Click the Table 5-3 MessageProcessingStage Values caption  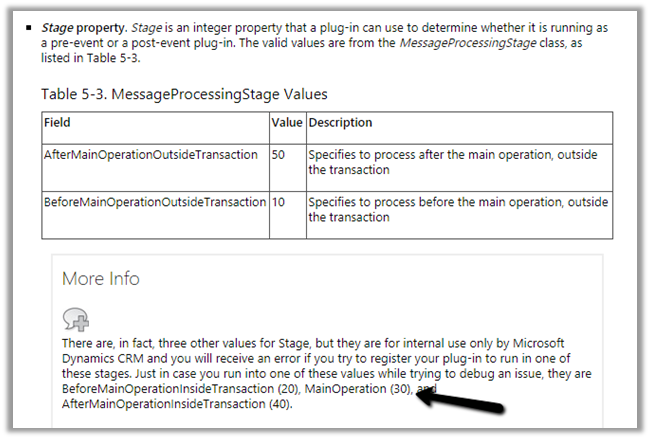pos(184,95)
